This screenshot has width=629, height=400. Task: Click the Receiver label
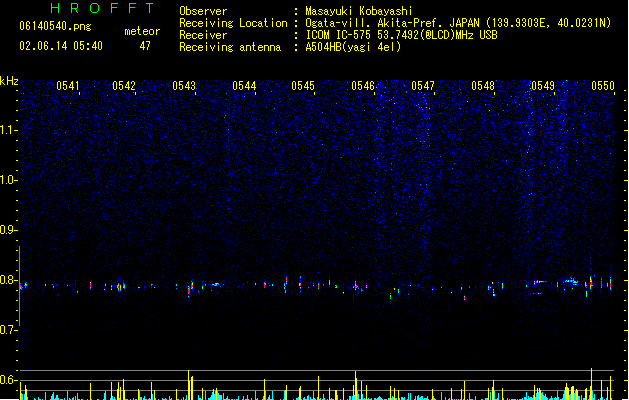point(203,35)
